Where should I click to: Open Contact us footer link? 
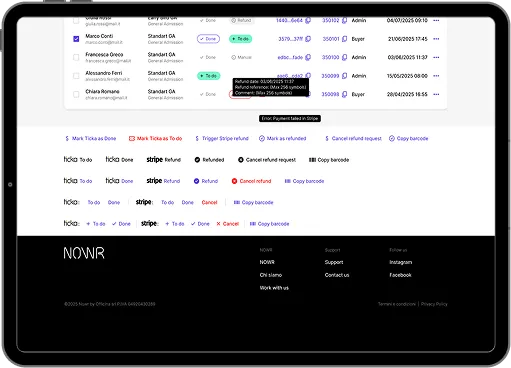point(337,275)
